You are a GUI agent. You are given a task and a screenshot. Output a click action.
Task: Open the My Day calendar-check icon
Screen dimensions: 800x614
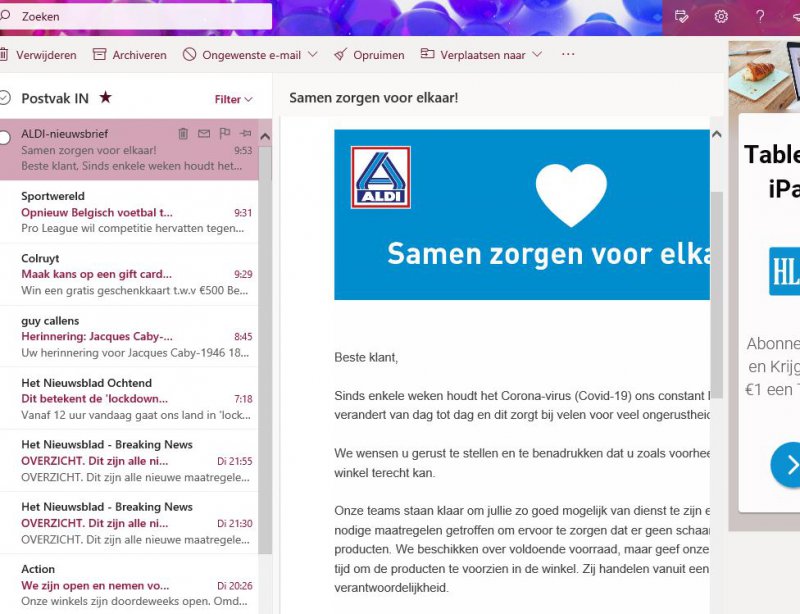click(682, 16)
